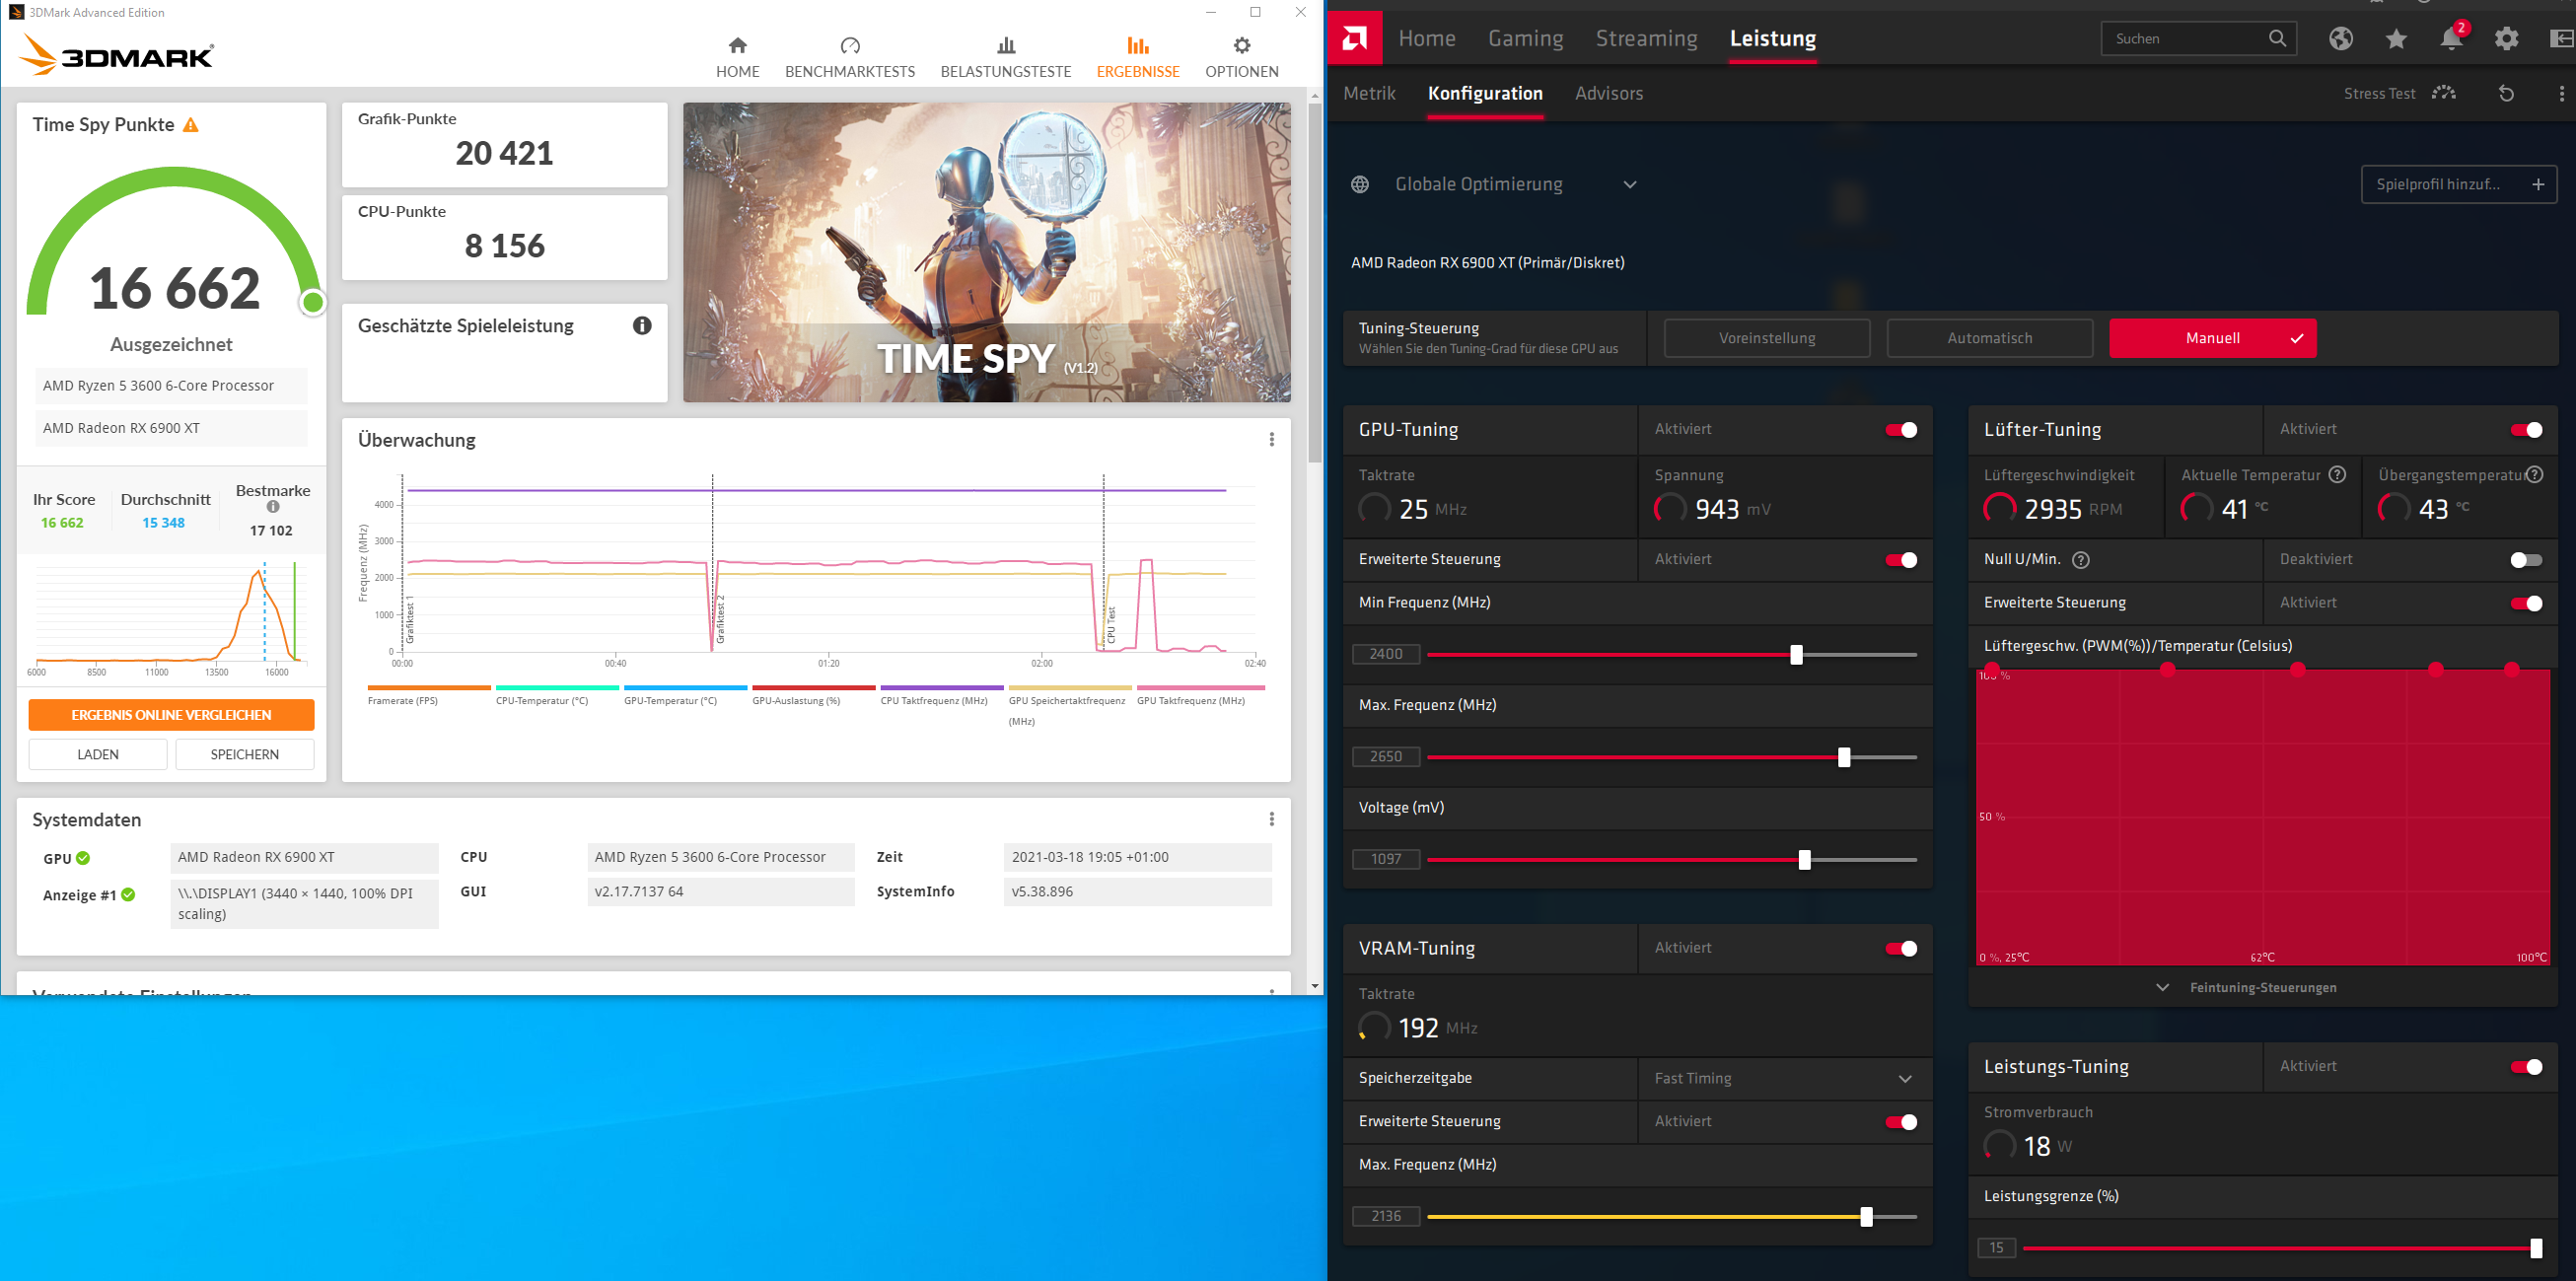The image size is (2576, 1281).
Task: Open the Speicherzeitgabe Fast Timing dropdown
Action: point(1904,1078)
